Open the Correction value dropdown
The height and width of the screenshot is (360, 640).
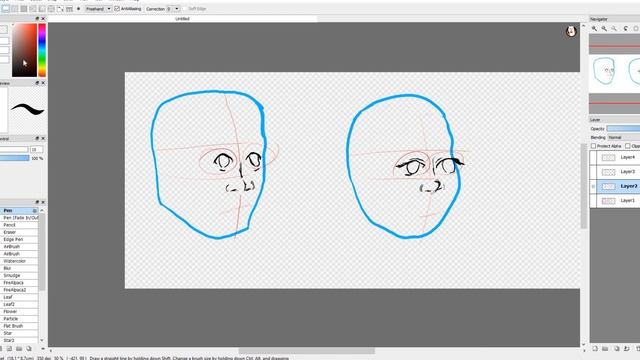point(173,9)
